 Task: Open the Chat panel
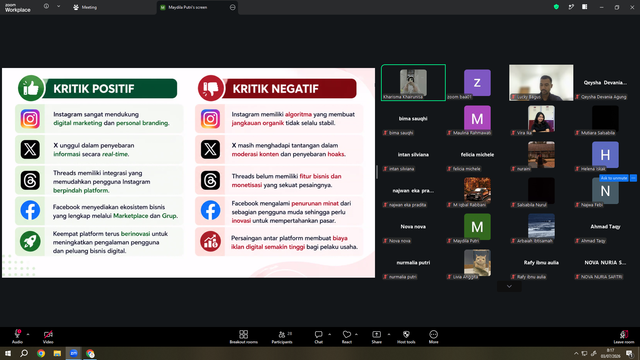(x=318, y=337)
